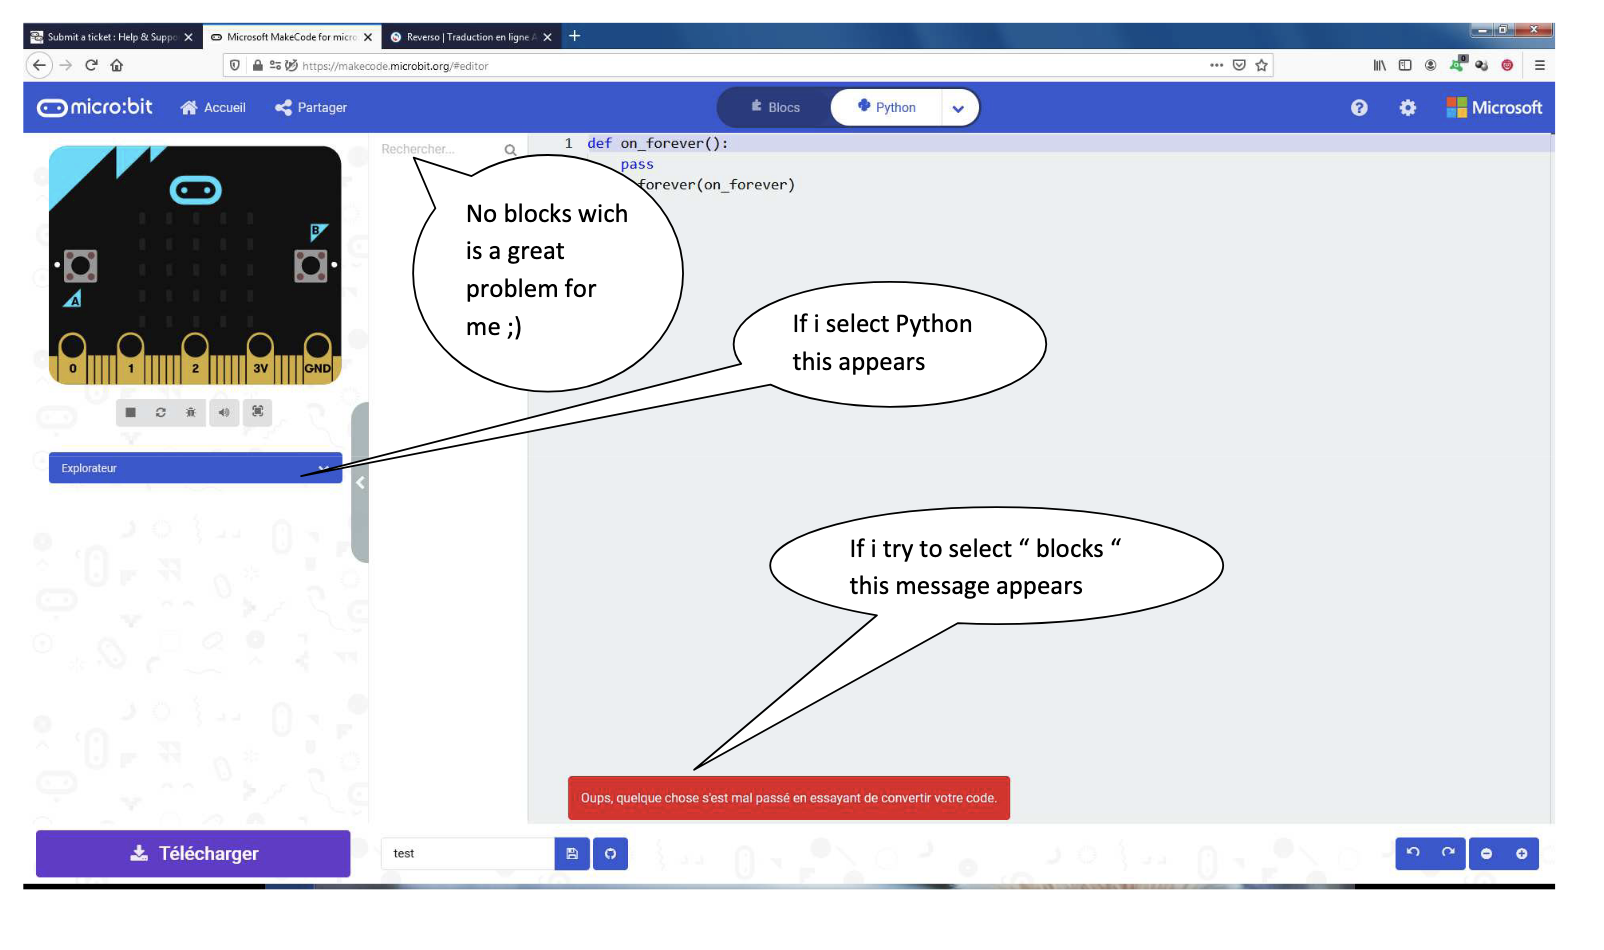The height and width of the screenshot is (950, 1604).
Task: Save page to Pocket
Action: 1239,65
